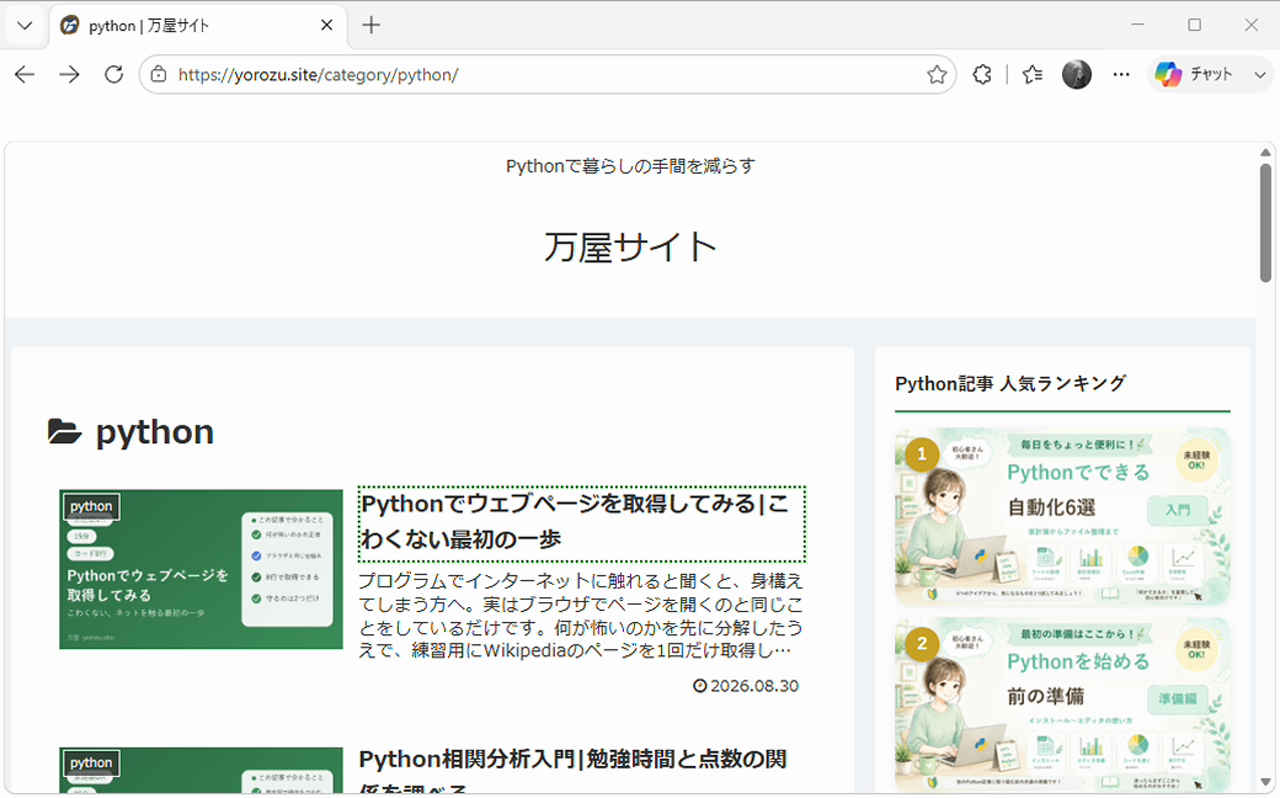The image size is (1280, 798).
Task: Click the page scroll down arrow
Action: 1266,782
